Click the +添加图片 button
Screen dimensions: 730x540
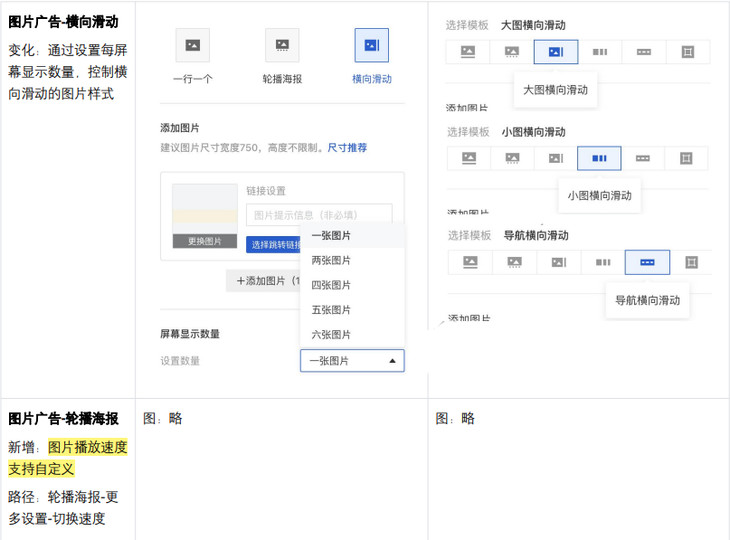click(265, 281)
